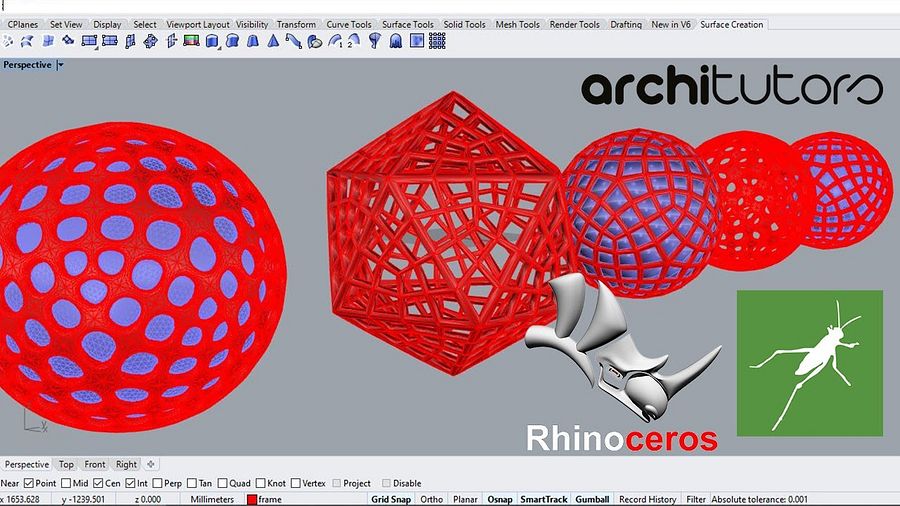
Task: Click the z 0.000 coordinate readout
Action: pos(148,499)
